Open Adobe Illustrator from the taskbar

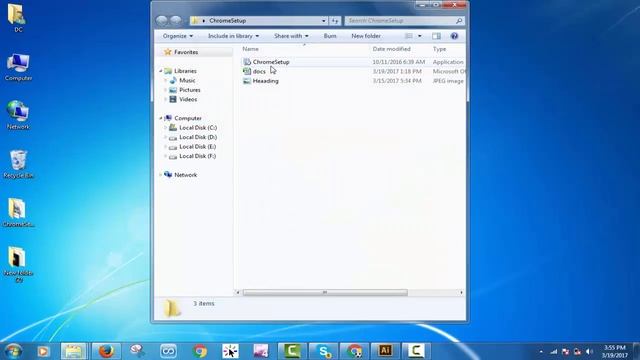(385, 351)
